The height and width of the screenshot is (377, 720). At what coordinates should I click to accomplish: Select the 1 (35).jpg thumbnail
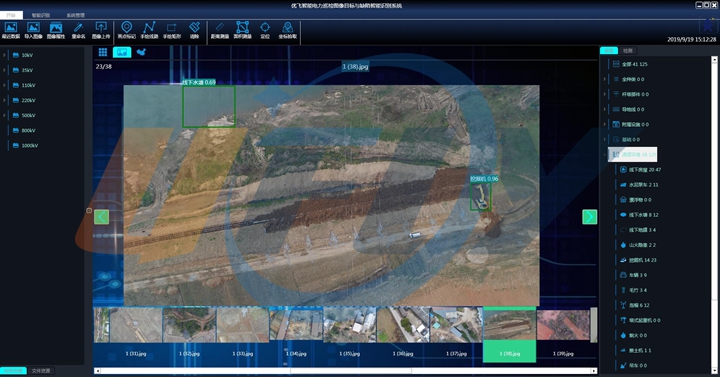click(x=349, y=334)
